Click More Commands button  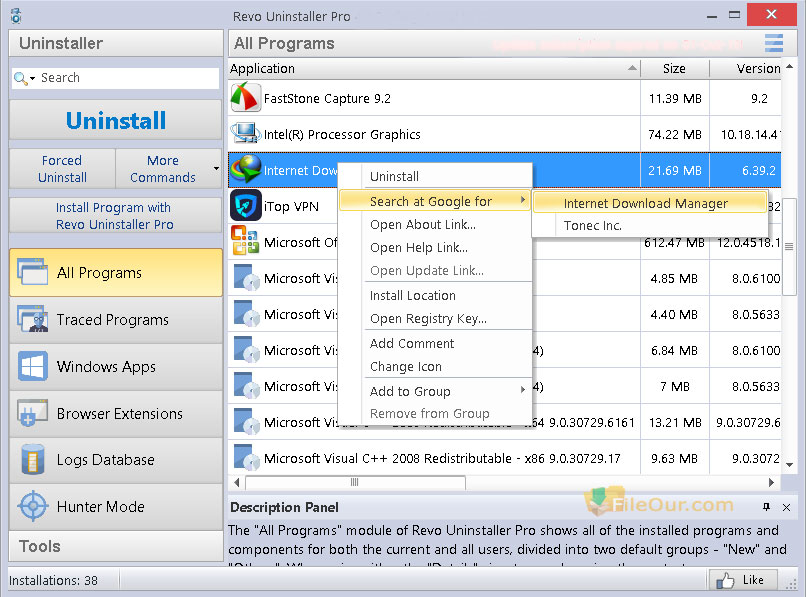pos(163,169)
